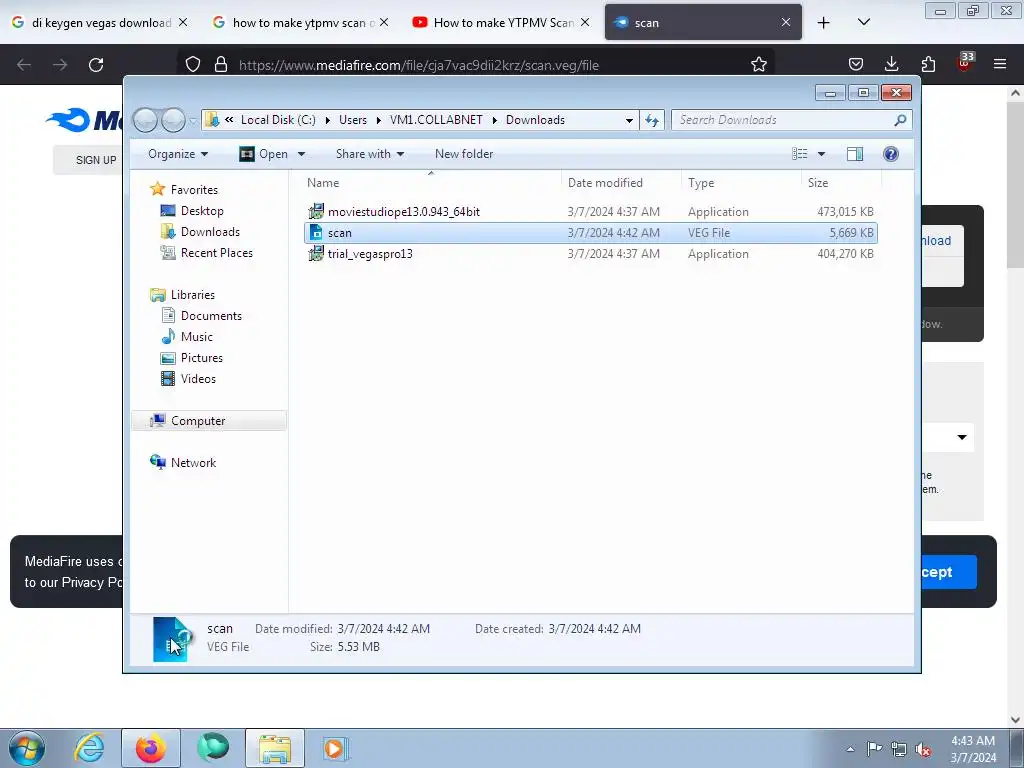
Task: Switch to YouTube 'How to make YTPMV Scan' tab
Action: pos(501,23)
